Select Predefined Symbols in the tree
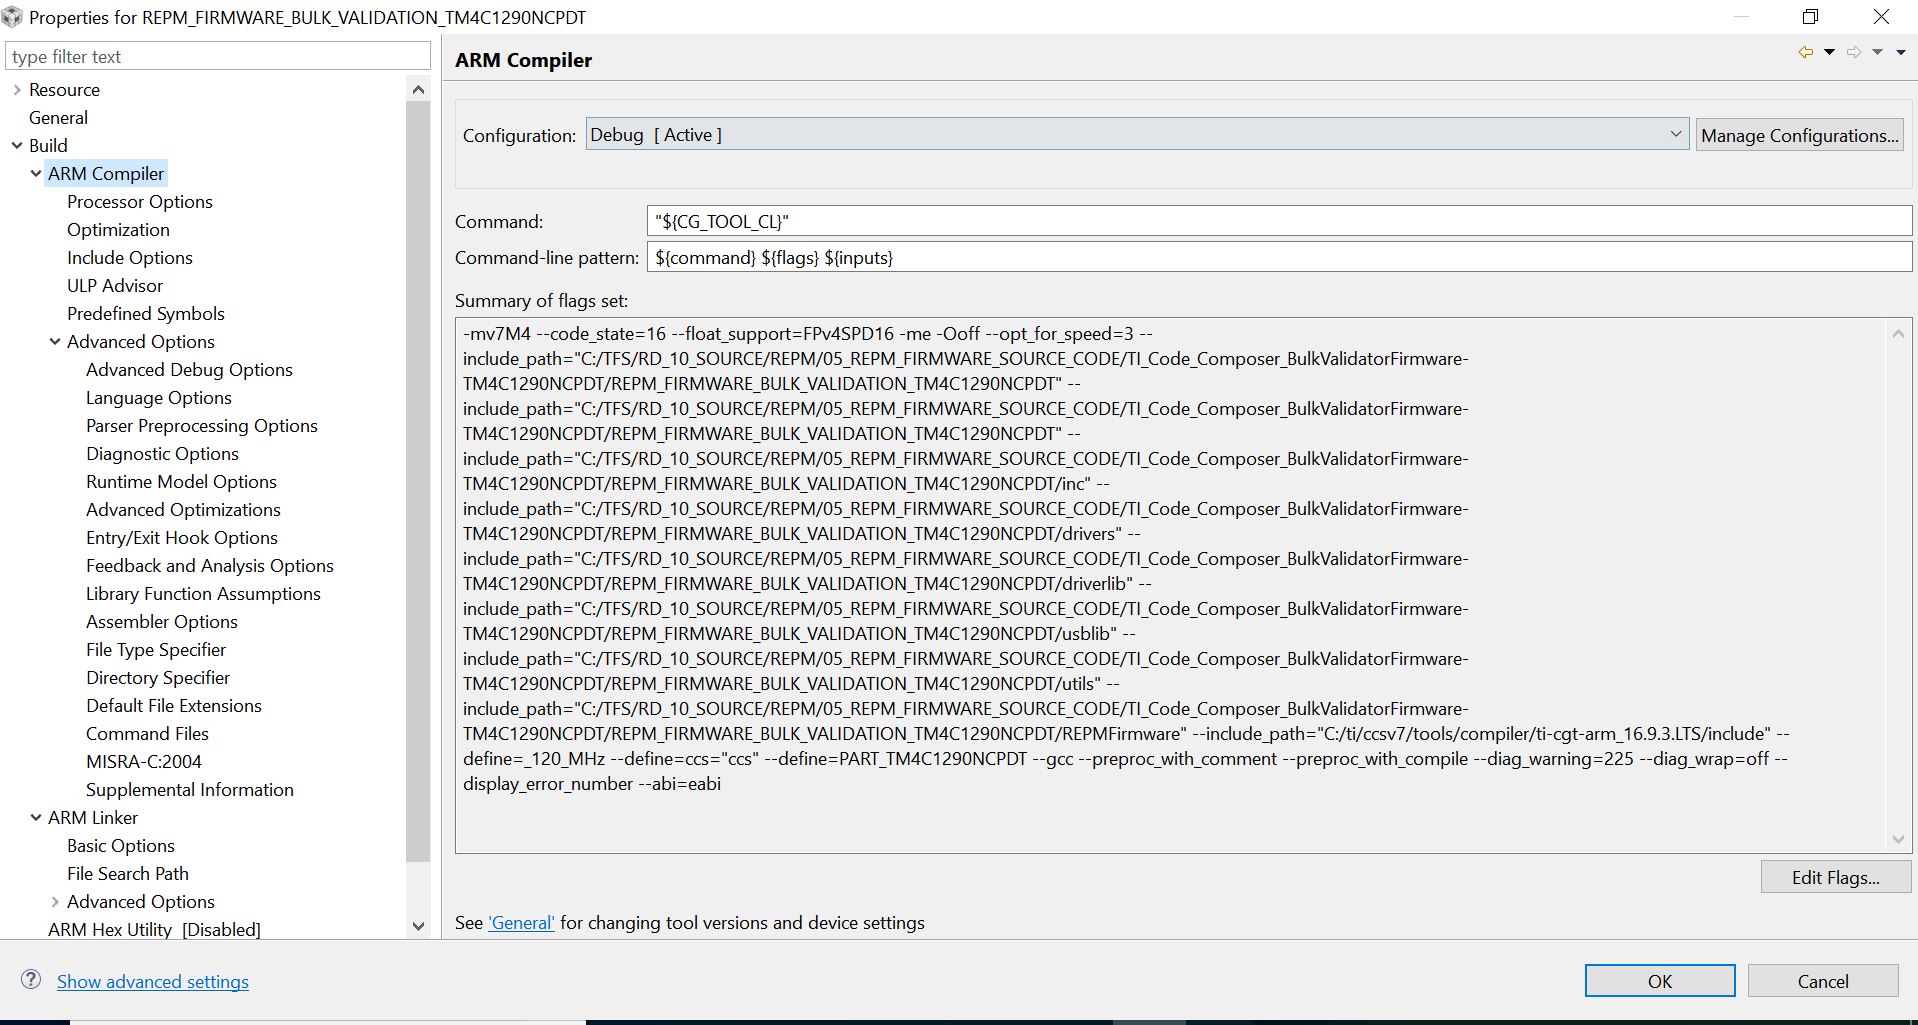The width and height of the screenshot is (1918, 1025). [146, 314]
